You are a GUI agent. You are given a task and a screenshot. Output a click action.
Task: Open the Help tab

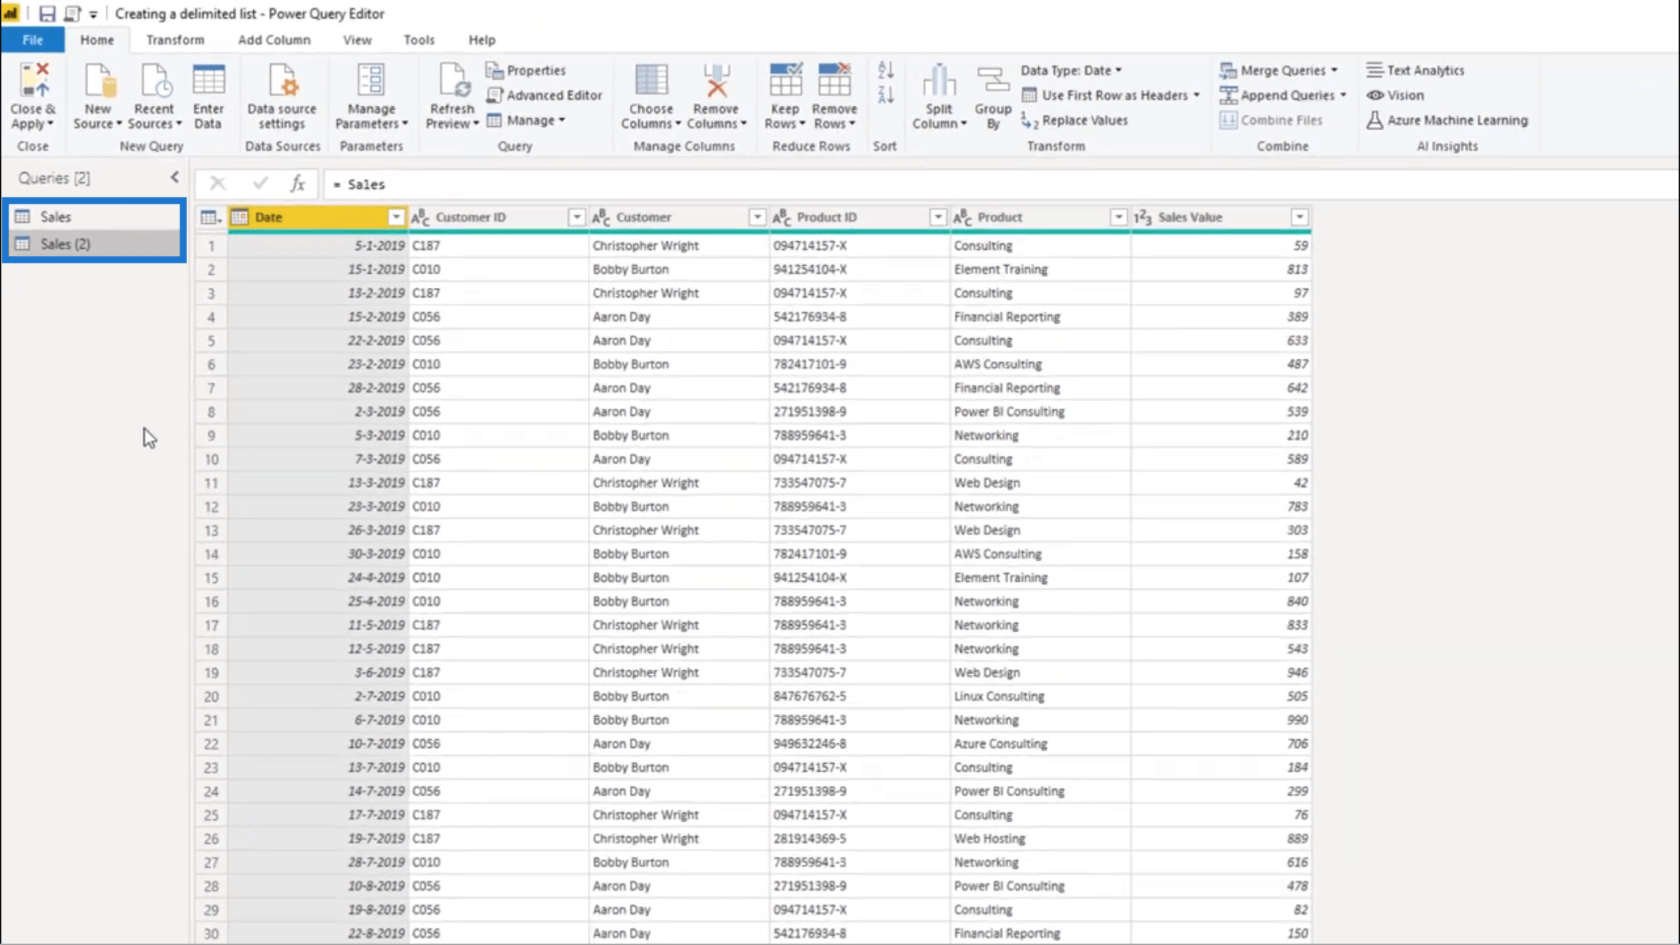482,40
